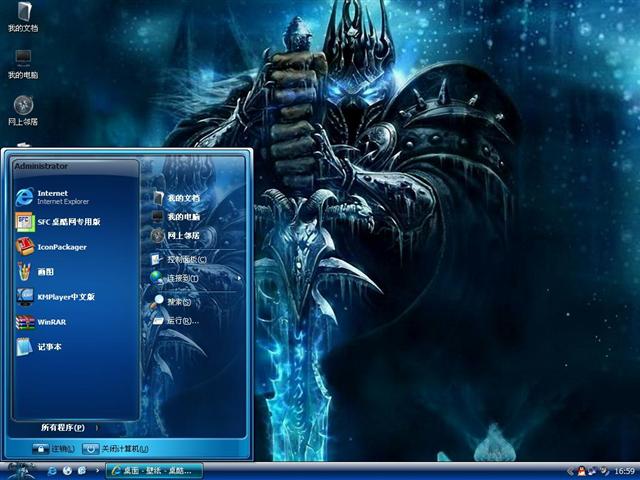Open 网上邻居 desktop icon
640x480 pixels.
(23, 111)
